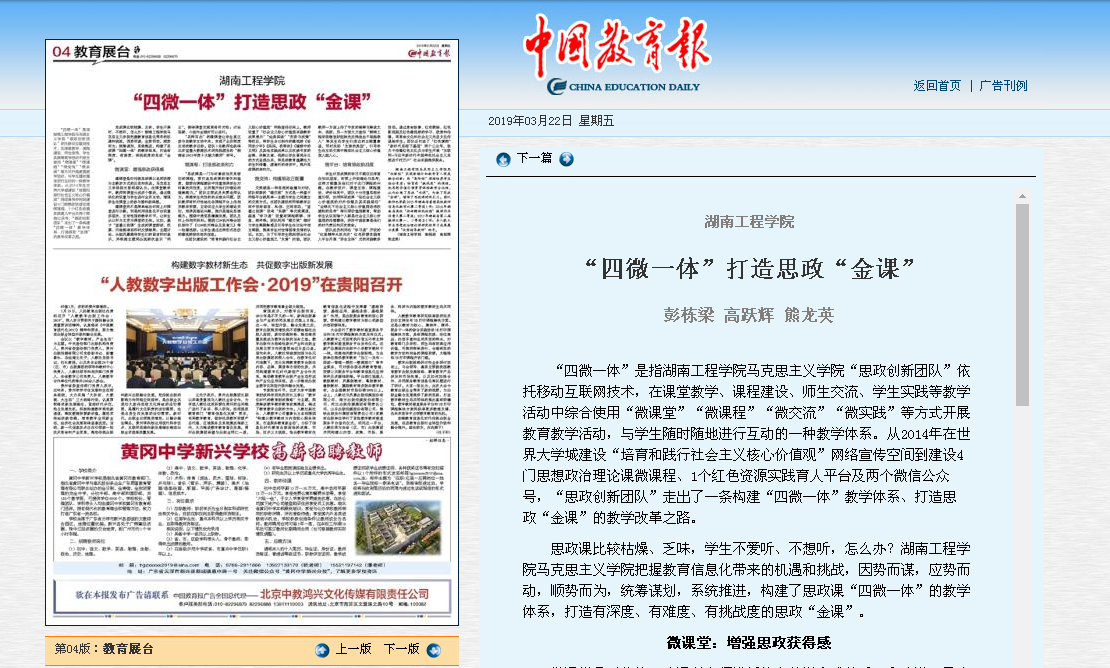The height and width of the screenshot is (668, 1110).
Task: Click the right arrow icon after 下一篇
Action: click(x=567, y=159)
